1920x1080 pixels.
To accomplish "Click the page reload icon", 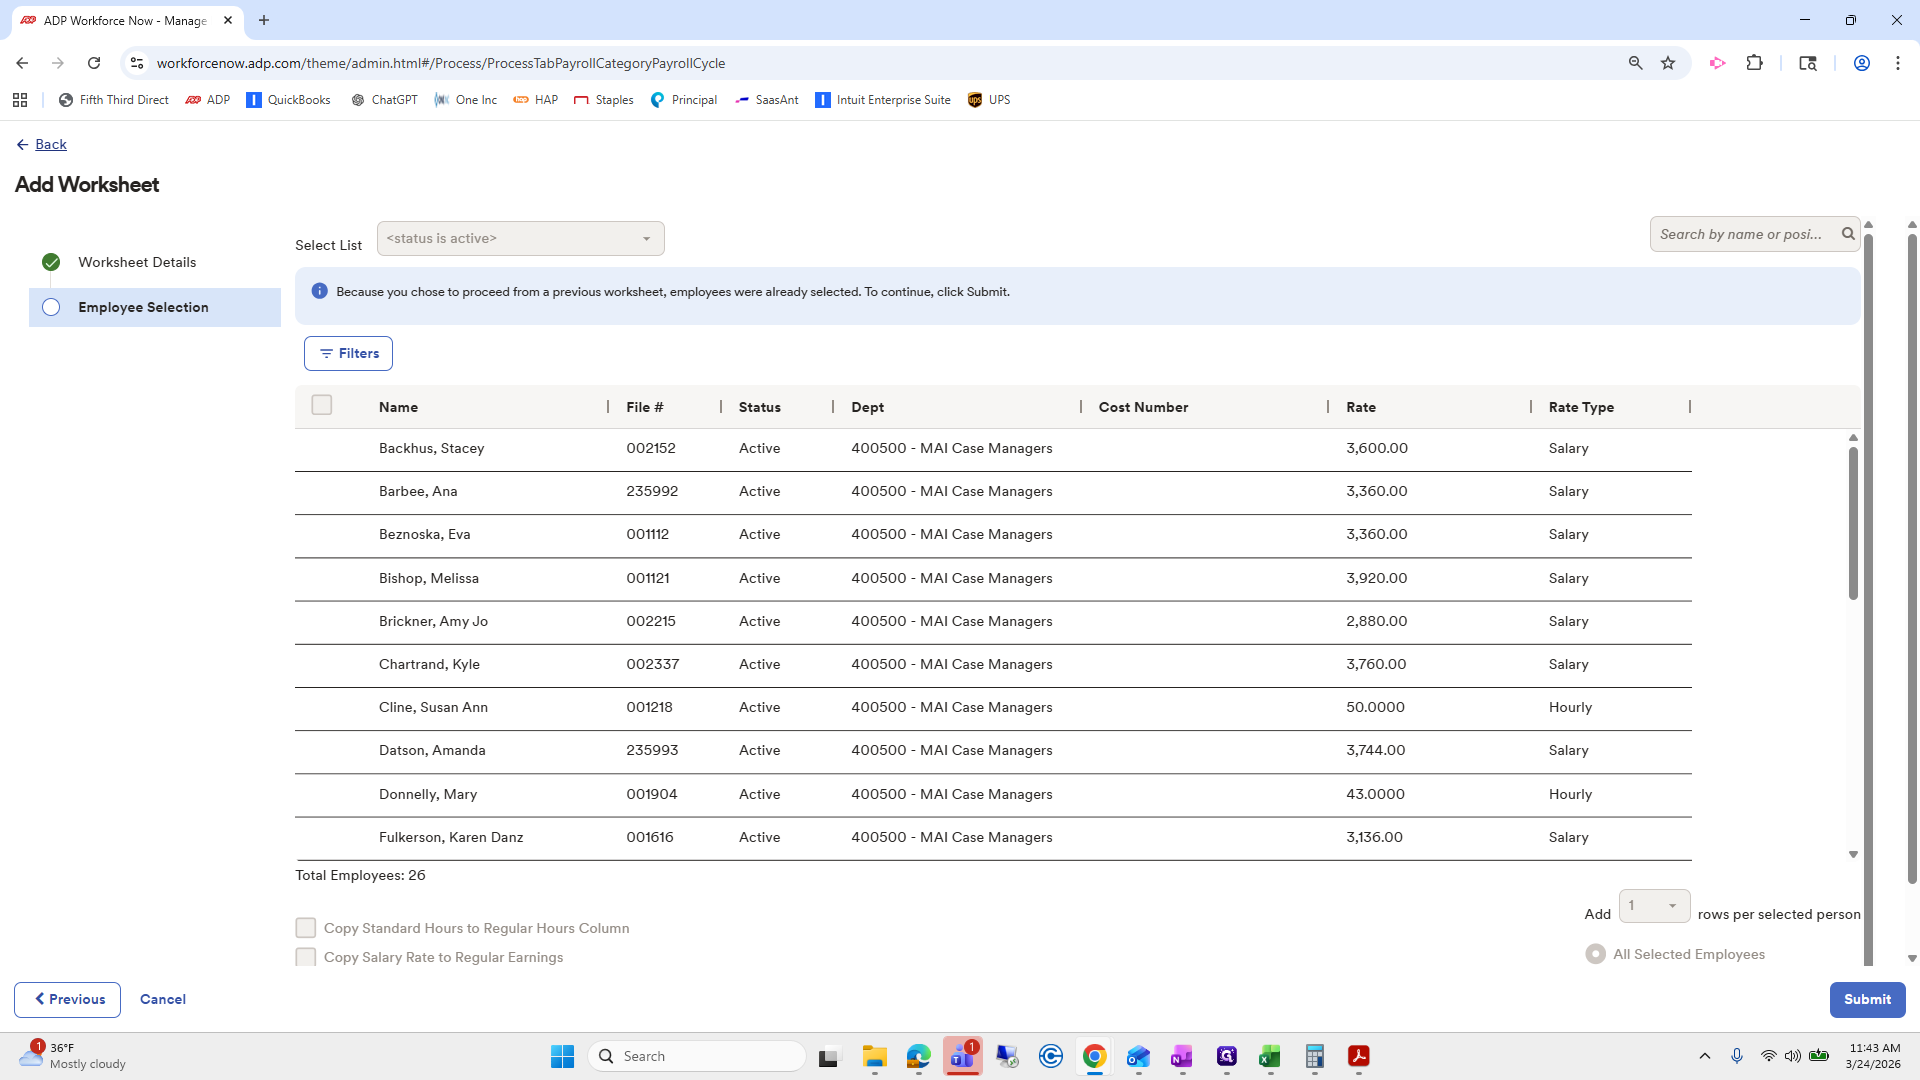I will pyautogui.click(x=94, y=63).
